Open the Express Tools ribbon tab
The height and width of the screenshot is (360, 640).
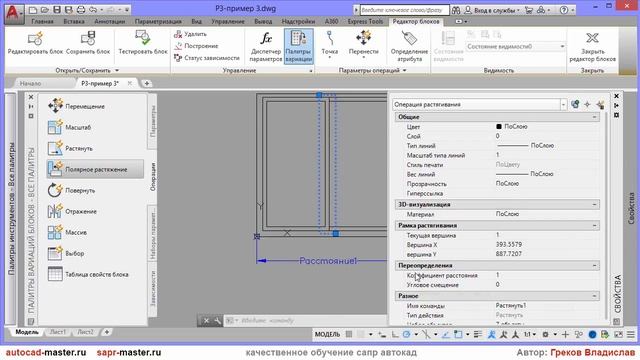tap(365, 21)
